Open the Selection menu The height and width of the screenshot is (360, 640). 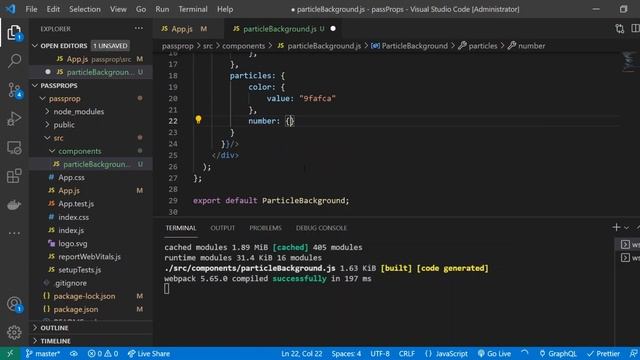84,9
